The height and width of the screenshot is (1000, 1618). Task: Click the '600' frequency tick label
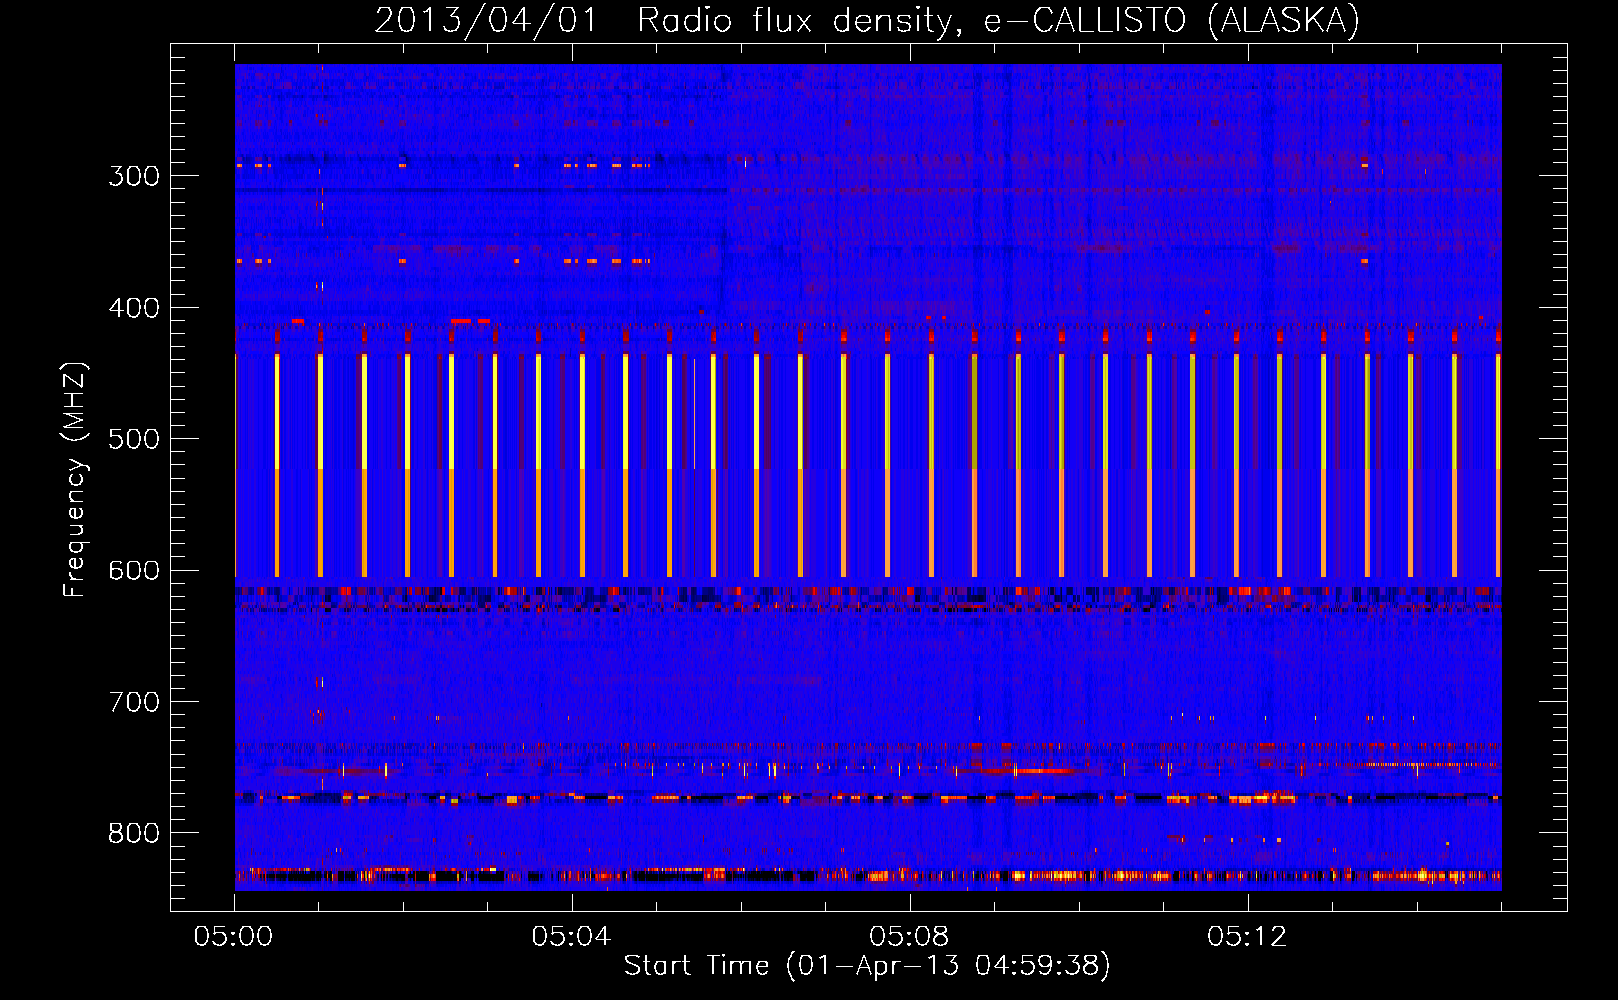[134, 571]
